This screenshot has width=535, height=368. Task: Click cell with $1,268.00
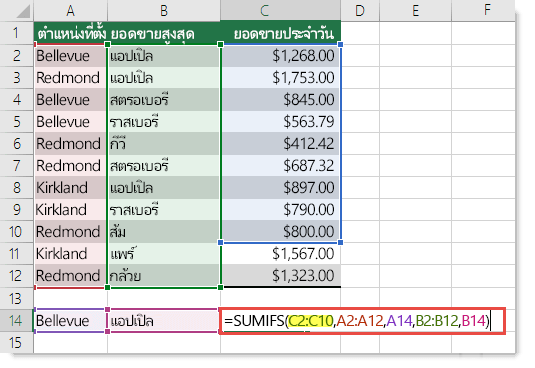pos(280,56)
